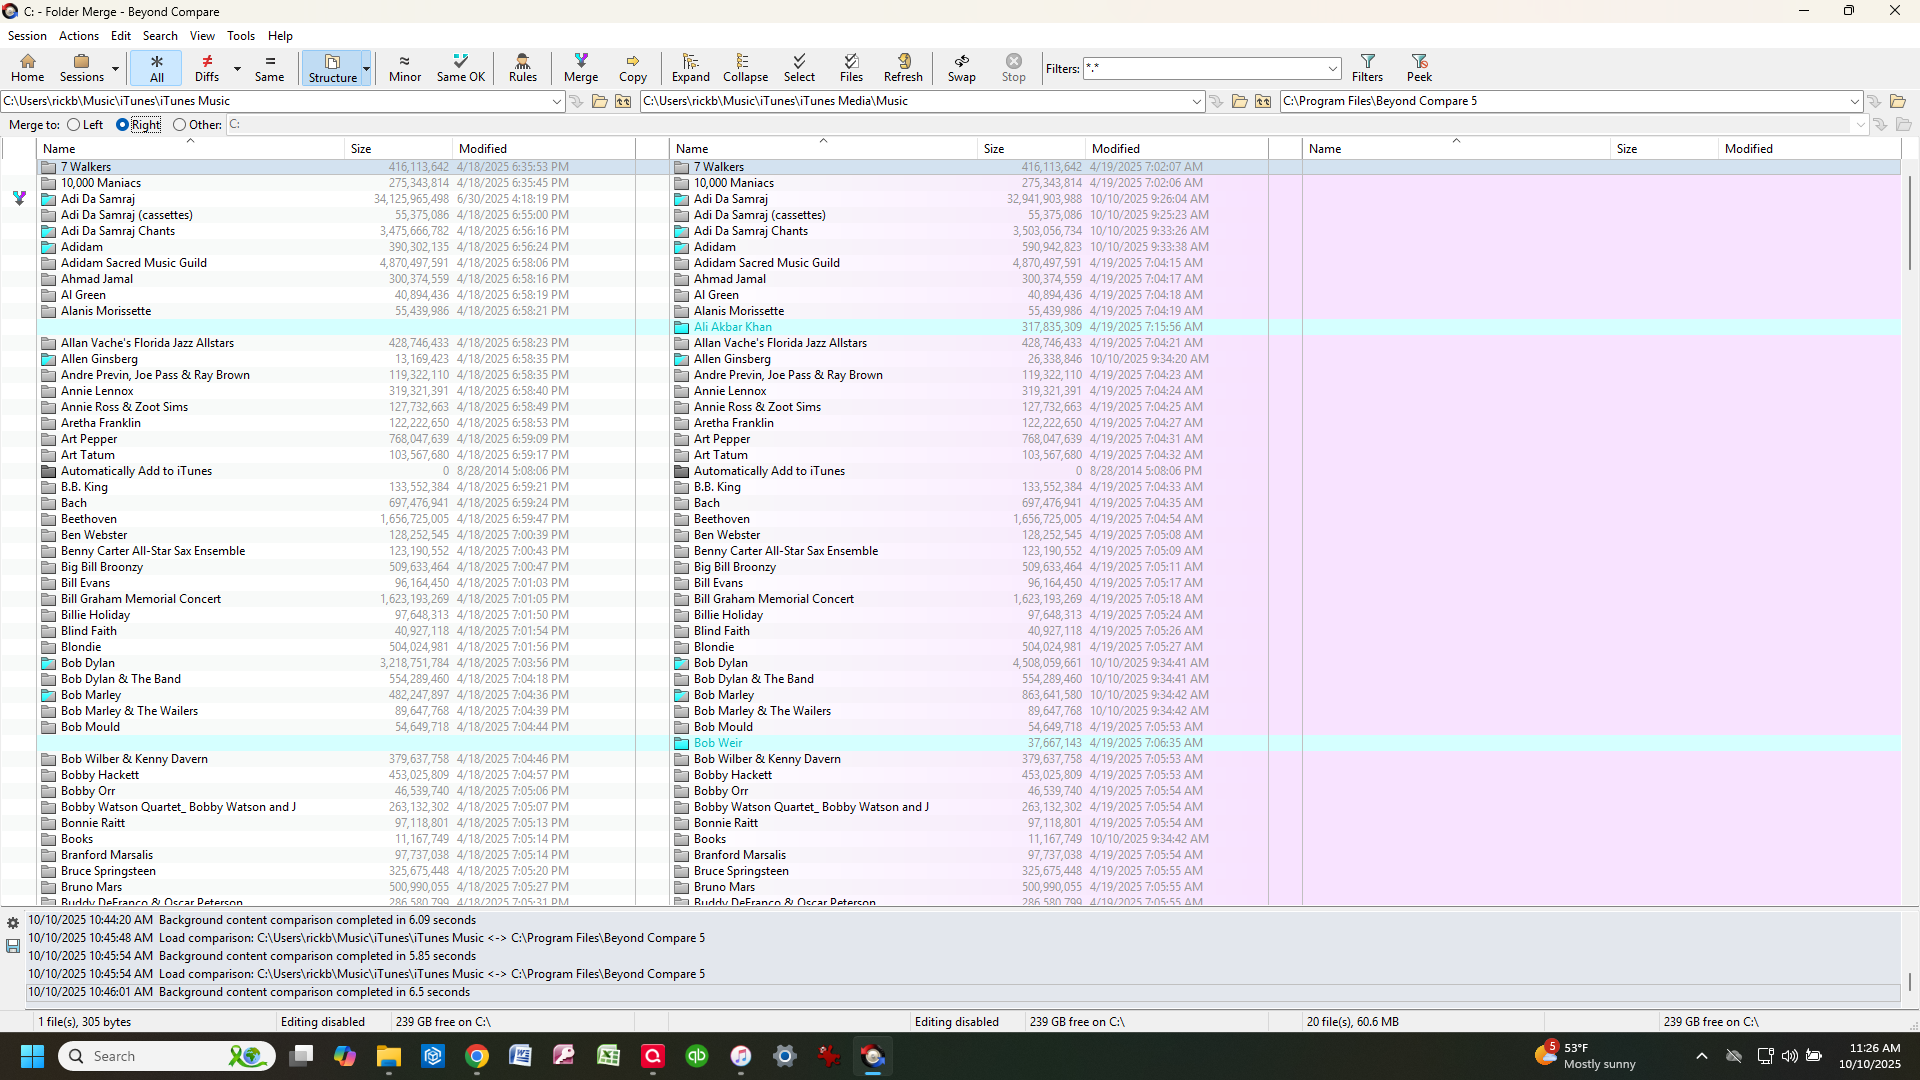1920x1080 pixels.
Task: Open the Filters combo box dropdown
Action: [1333, 69]
